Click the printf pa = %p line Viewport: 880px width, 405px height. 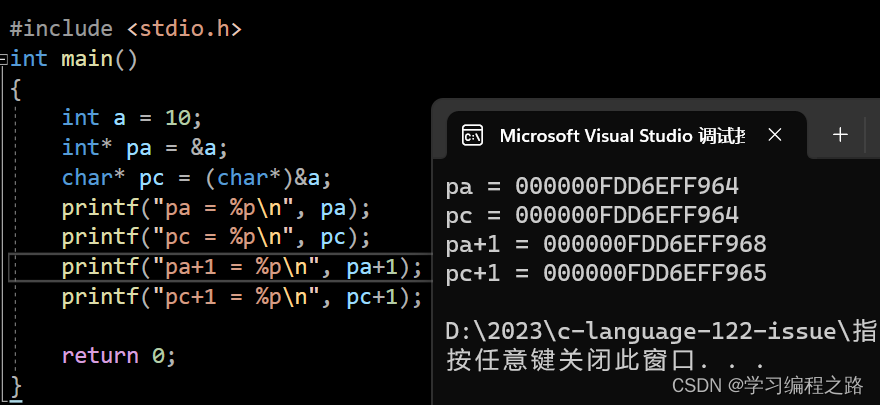[x=216, y=208]
